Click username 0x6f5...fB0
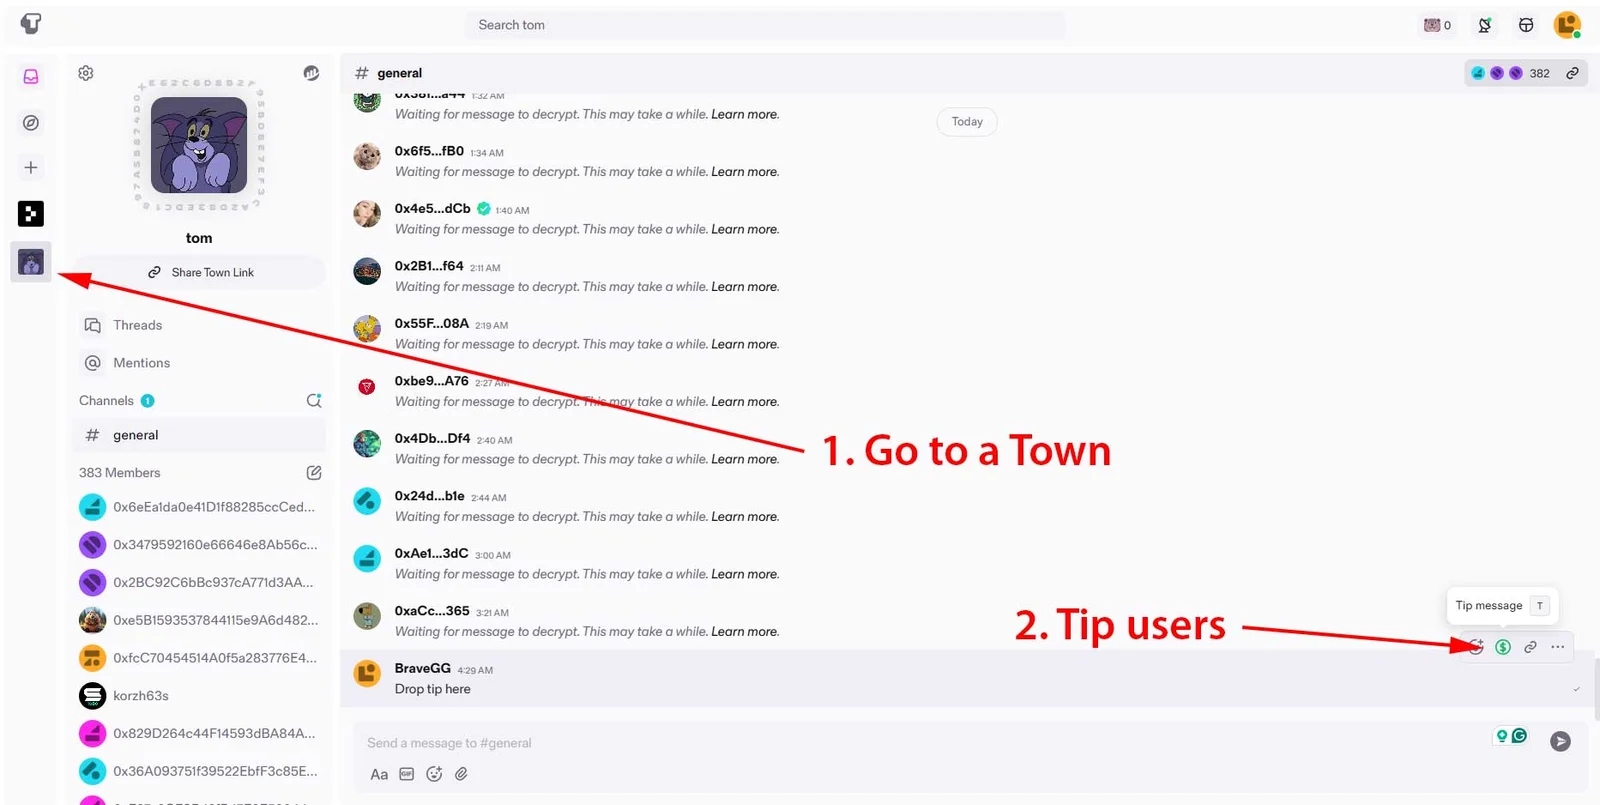1600x805 pixels. 429,151
